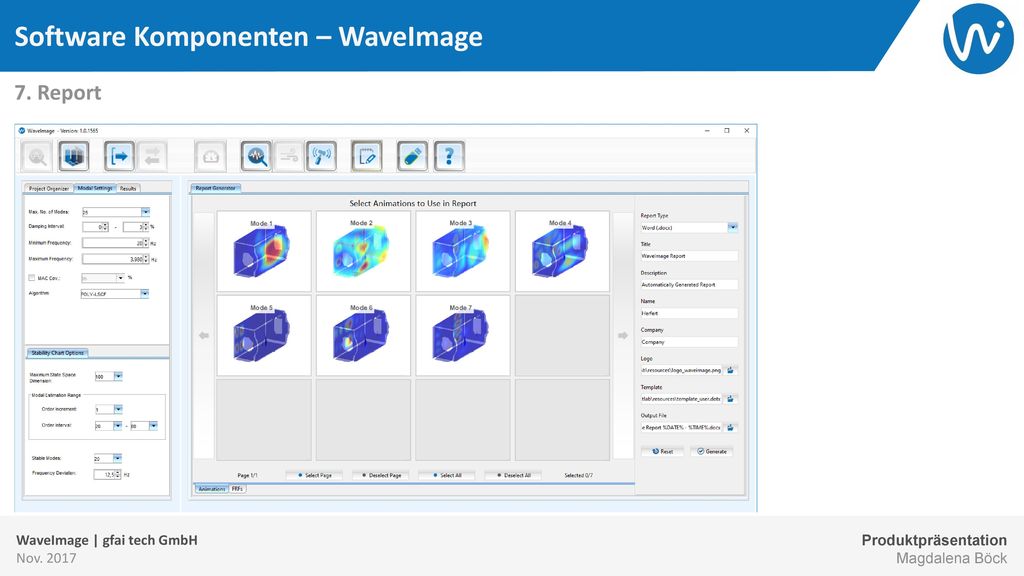
Task: Click the Select Page button
Action: click(x=315, y=475)
